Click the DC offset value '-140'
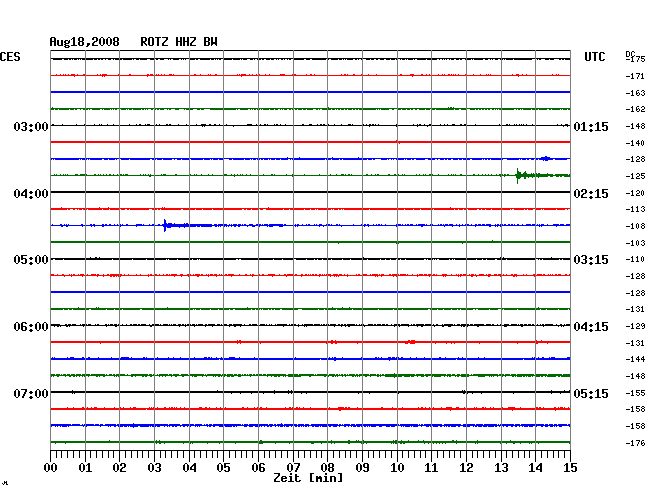650x494 pixels. 635,143
